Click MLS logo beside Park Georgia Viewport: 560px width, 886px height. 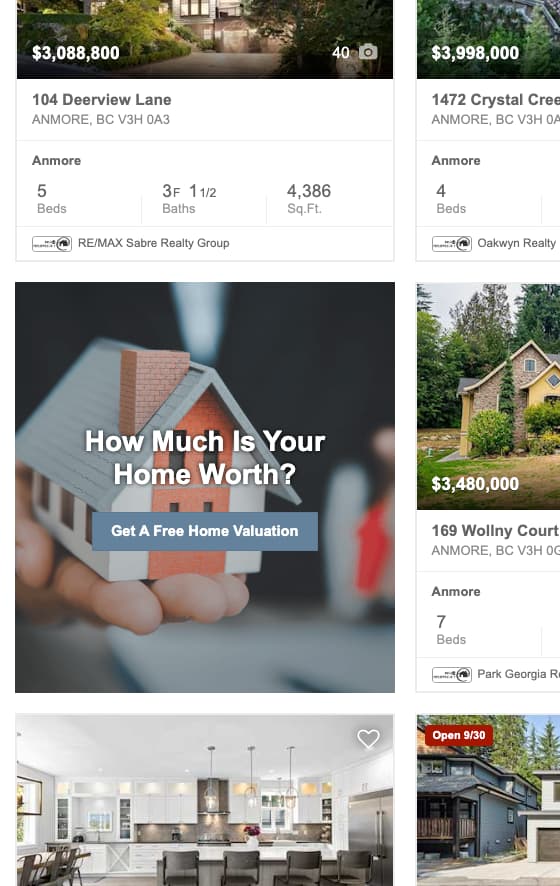[452, 675]
